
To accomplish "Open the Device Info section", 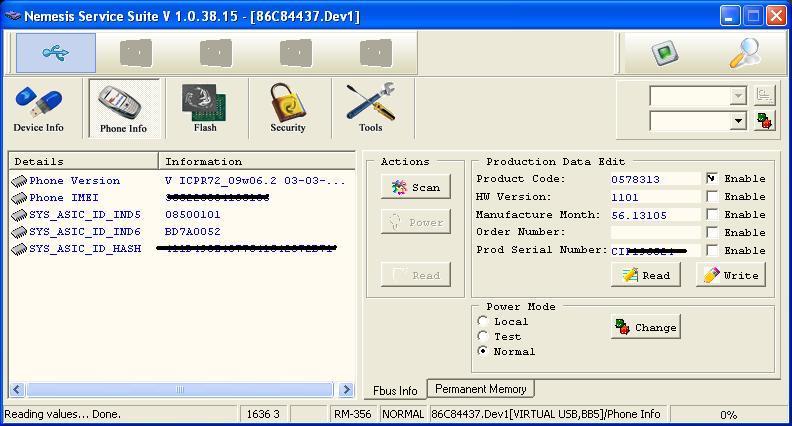I will pos(38,109).
